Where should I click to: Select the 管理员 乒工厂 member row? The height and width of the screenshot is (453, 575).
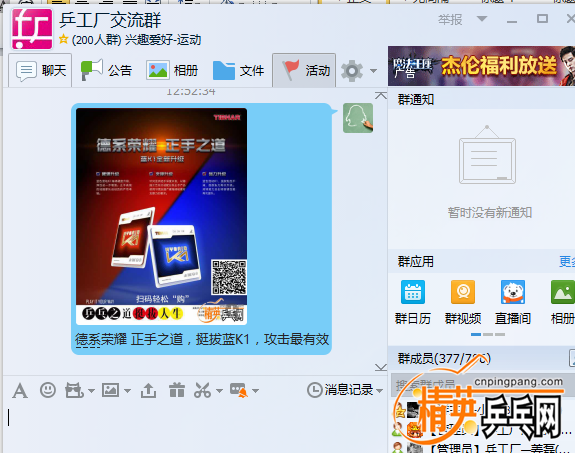point(481,448)
